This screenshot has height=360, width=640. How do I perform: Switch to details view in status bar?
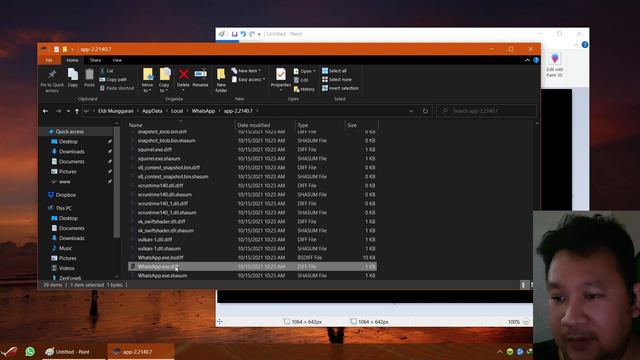[x=523, y=285]
